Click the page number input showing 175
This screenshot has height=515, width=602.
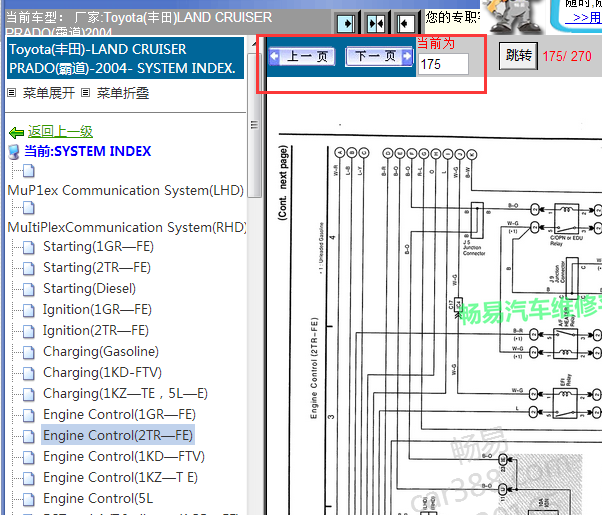click(x=443, y=64)
